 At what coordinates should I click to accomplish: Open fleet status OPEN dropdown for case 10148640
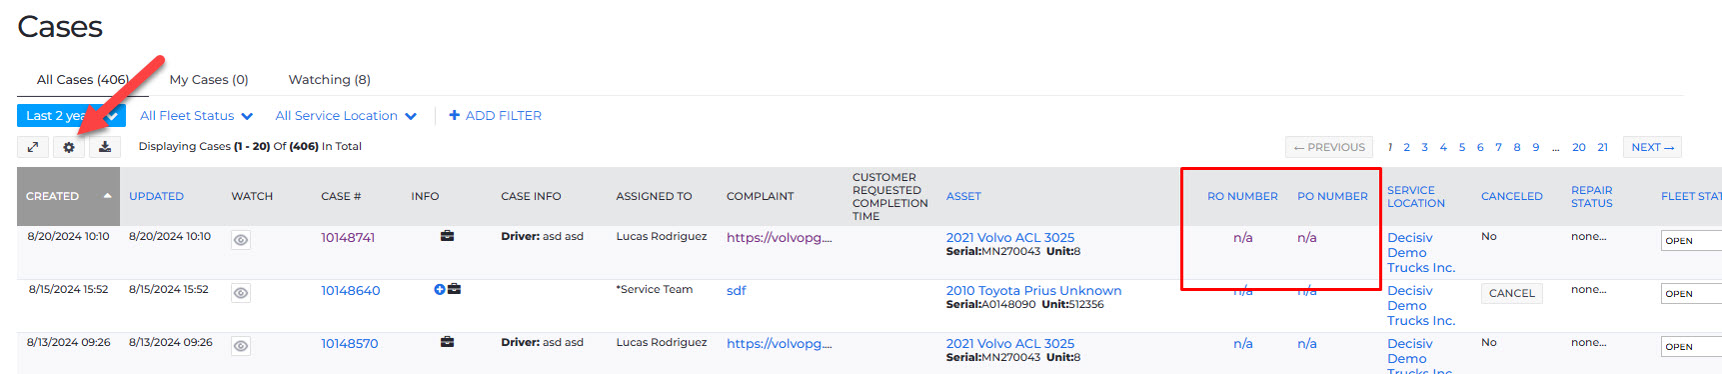(x=1692, y=294)
